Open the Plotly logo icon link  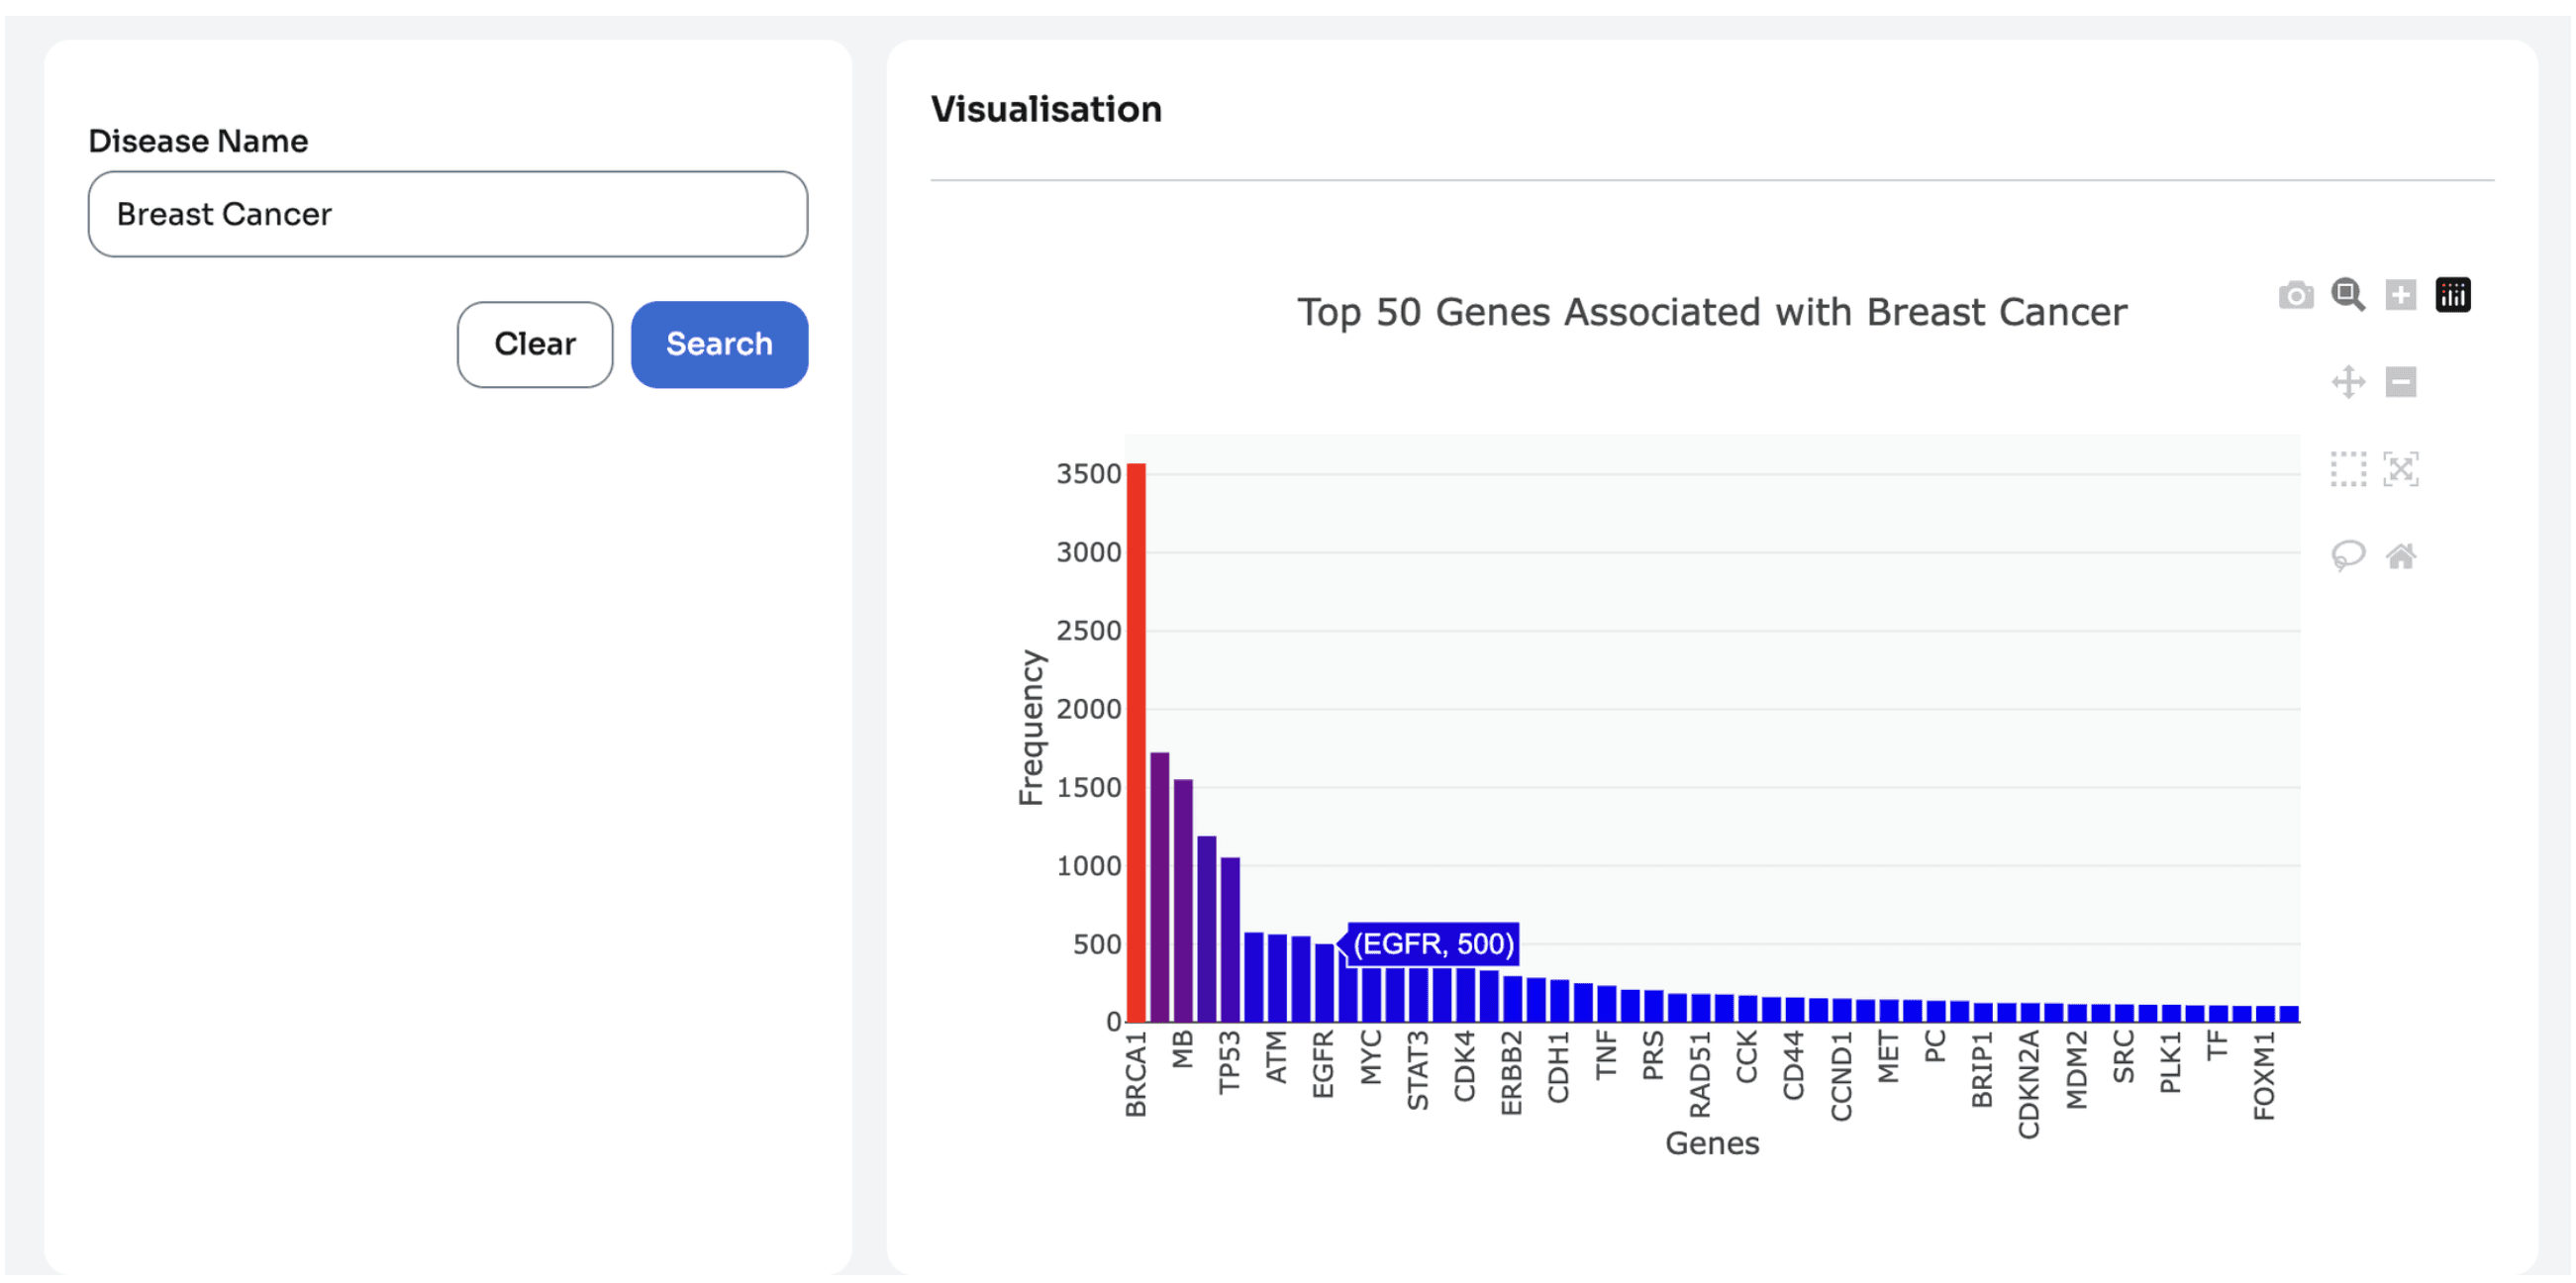pos(2452,295)
